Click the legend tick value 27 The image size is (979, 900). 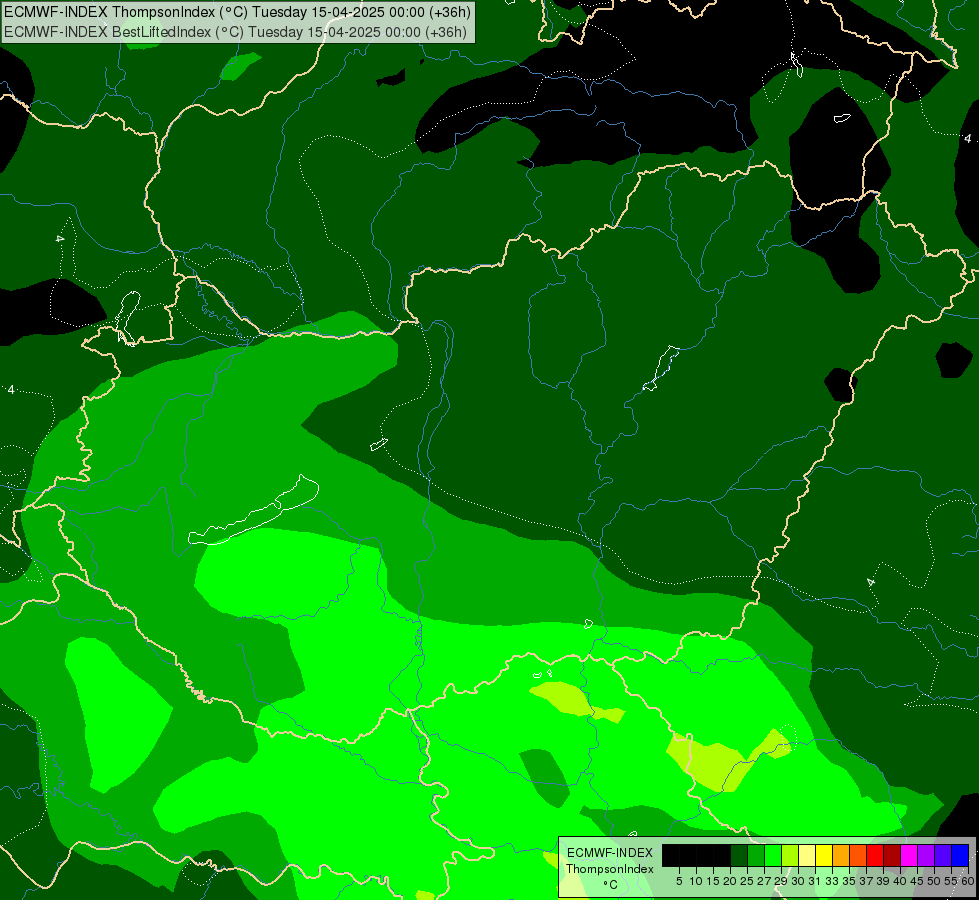click(764, 881)
